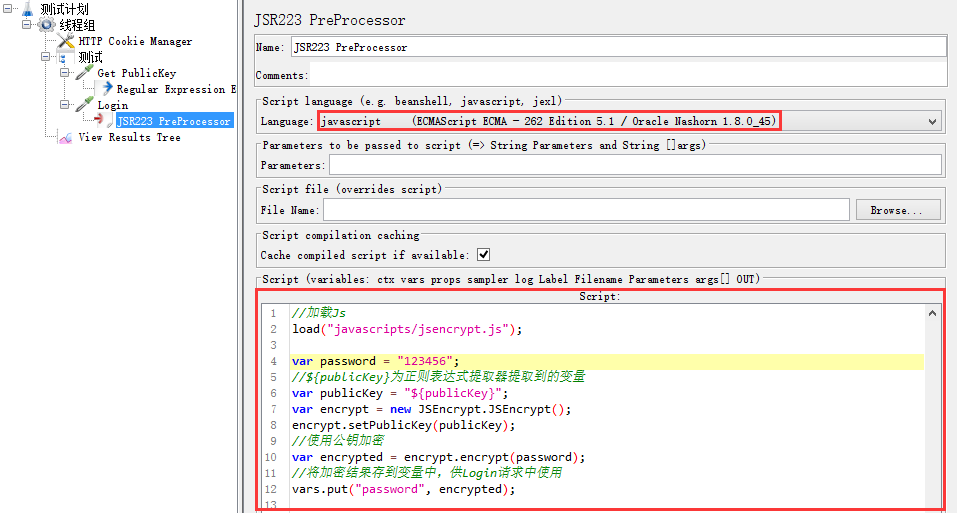Click line encrypt.setPublicKey(publicKey)
Image resolution: width=957 pixels, height=513 pixels.
point(403,425)
